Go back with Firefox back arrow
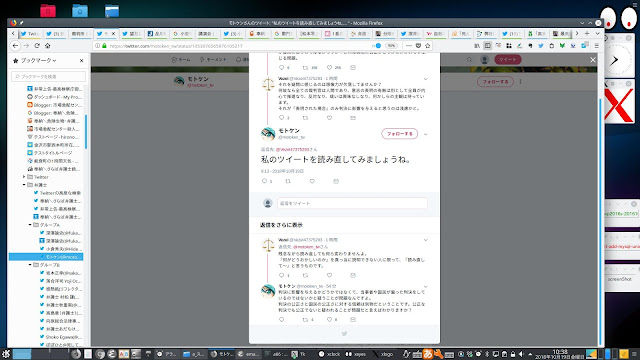This screenshot has height=360, width=640. [x=16, y=46]
